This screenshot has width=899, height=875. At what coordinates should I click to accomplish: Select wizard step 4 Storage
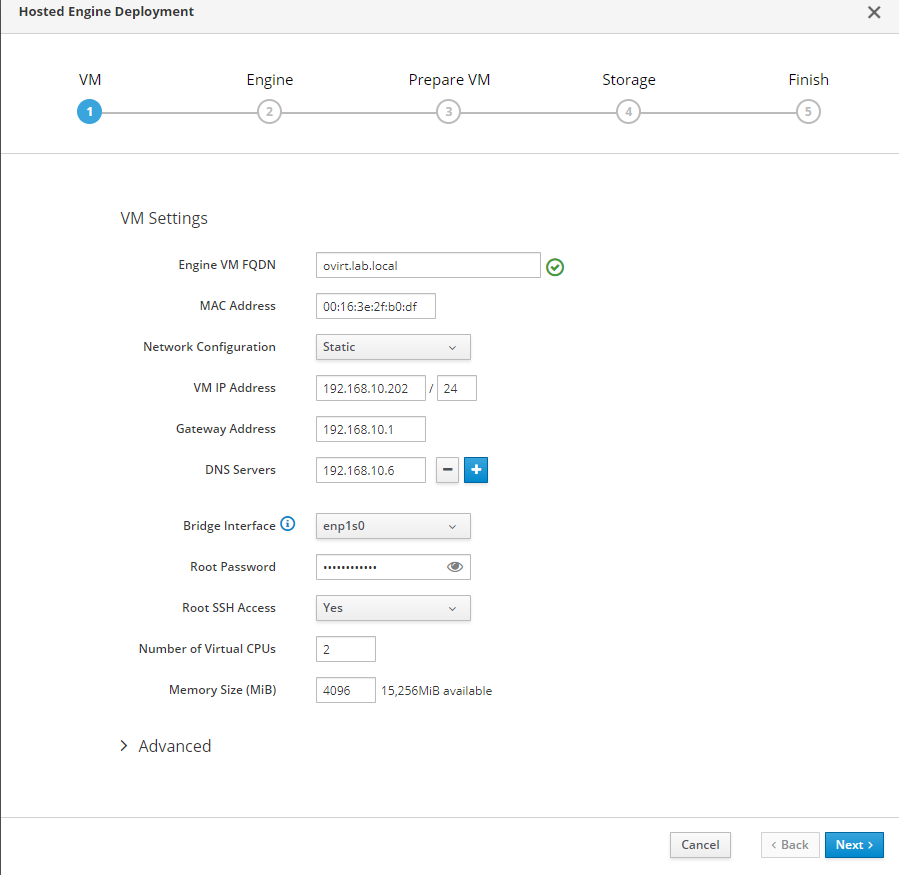628,112
